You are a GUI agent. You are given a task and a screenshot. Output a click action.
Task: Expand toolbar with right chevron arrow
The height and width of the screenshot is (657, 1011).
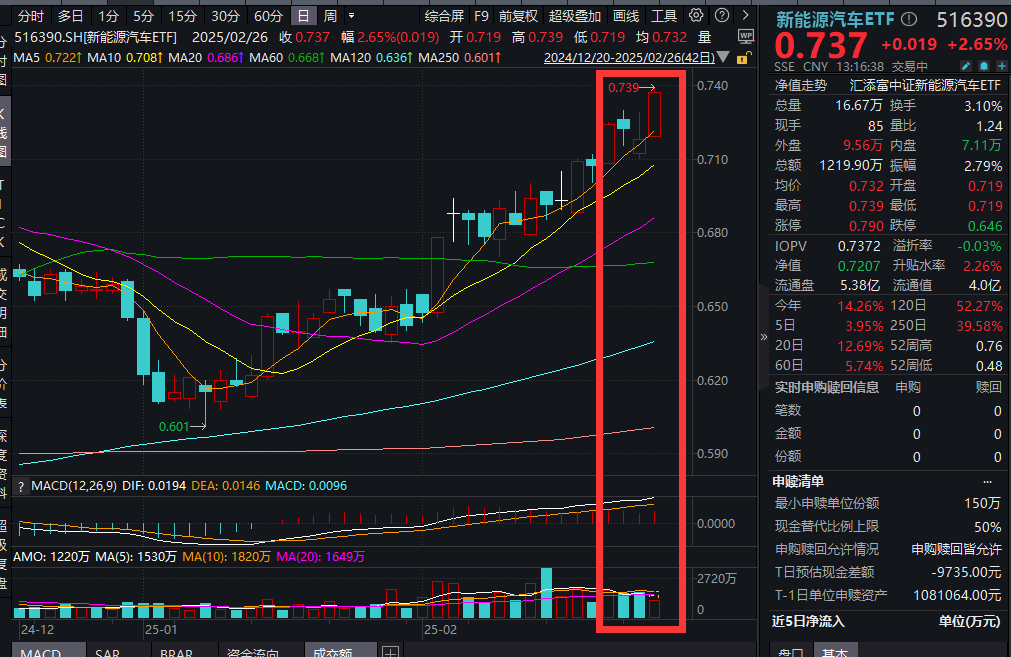(745, 16)
